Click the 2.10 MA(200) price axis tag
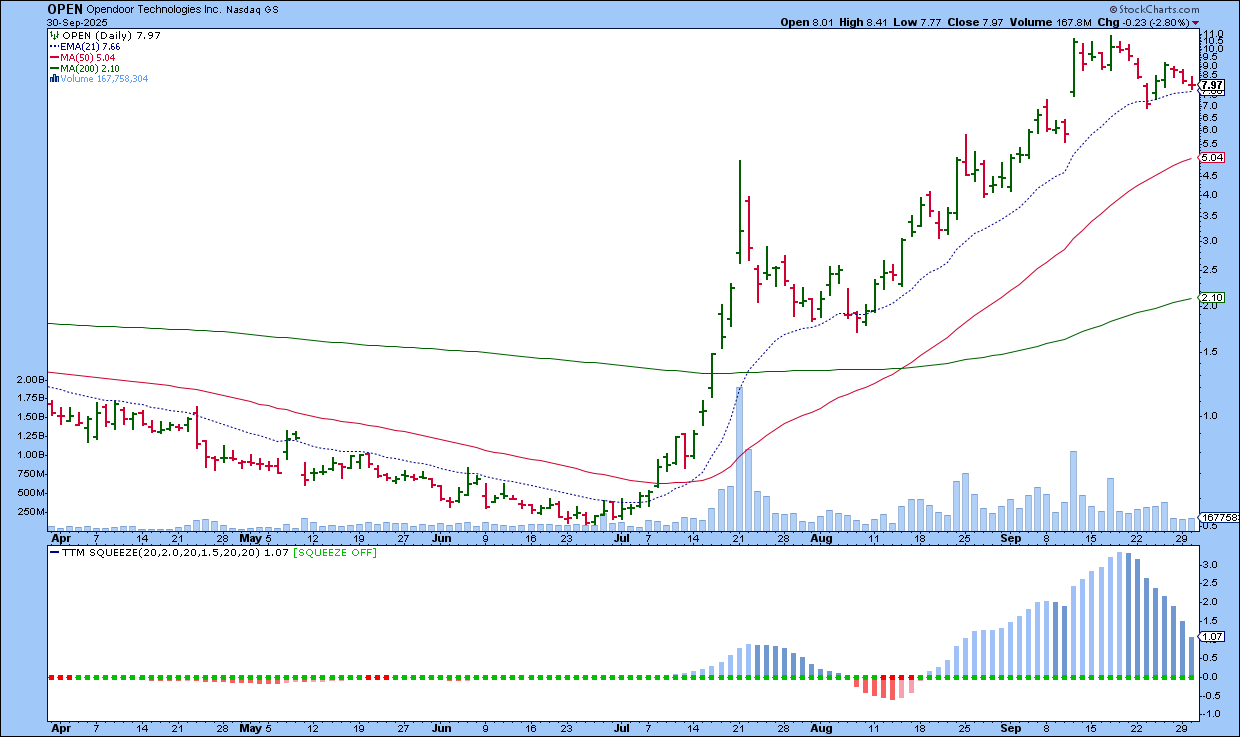 [1211, 298]
